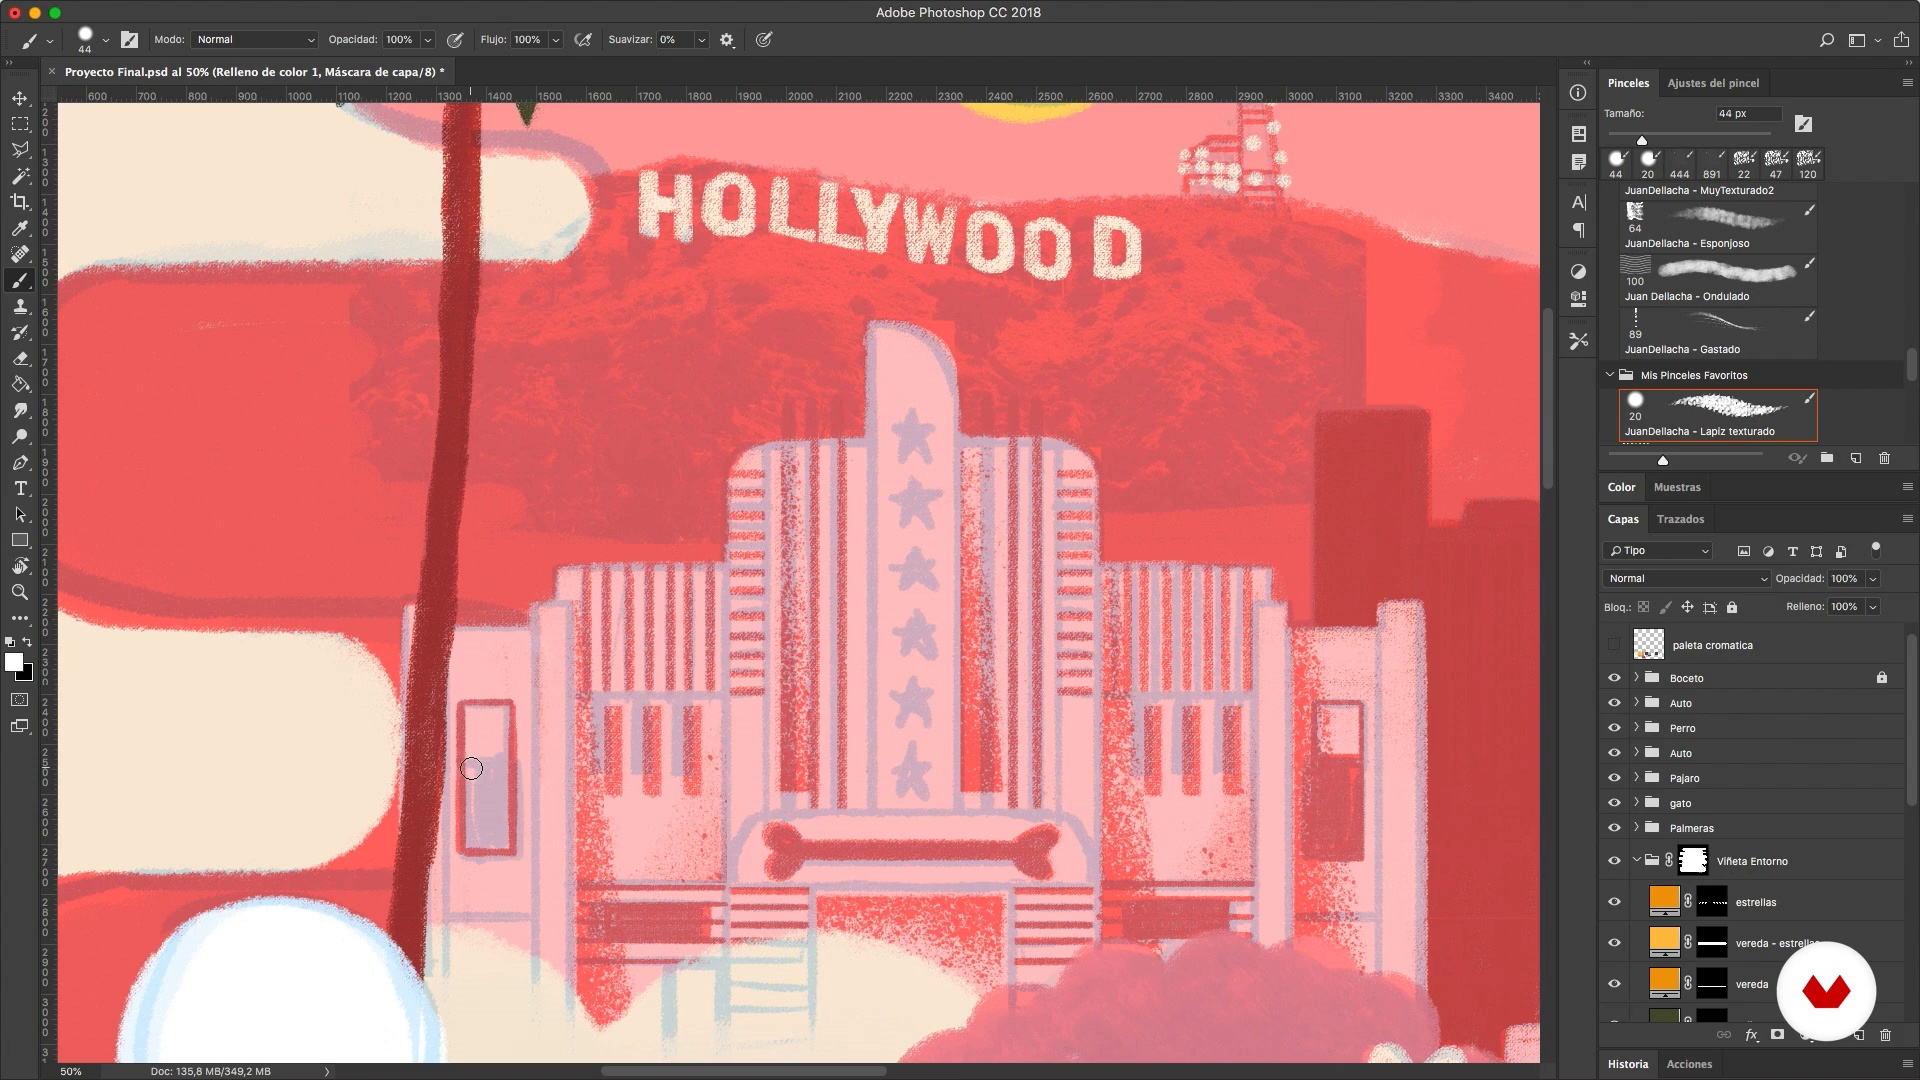The height and width of the screenshot is (1080, 1920).
Task: Open the Suavizar value dropdown arrow
Action: pos(702,40)
